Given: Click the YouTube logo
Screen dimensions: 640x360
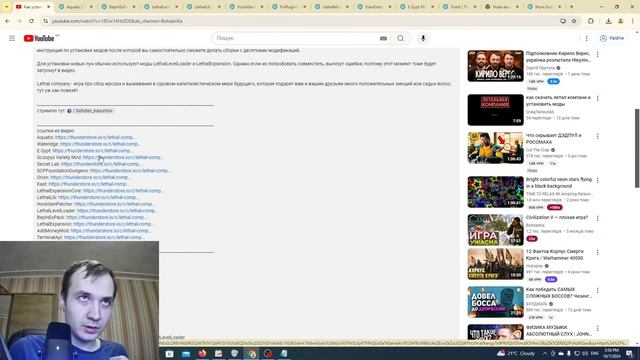Looking at the screenshot, I should coord(39,38).
